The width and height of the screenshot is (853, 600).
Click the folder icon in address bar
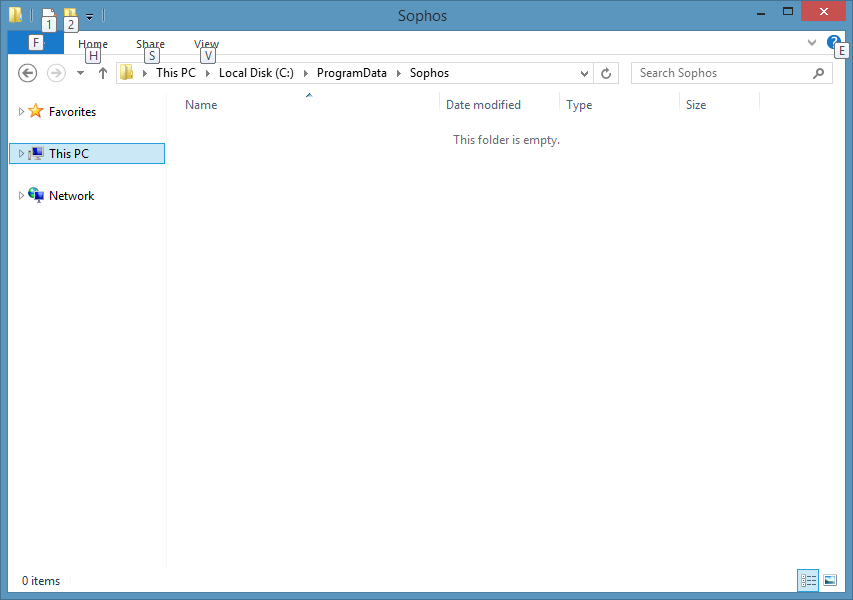point(127,73)
